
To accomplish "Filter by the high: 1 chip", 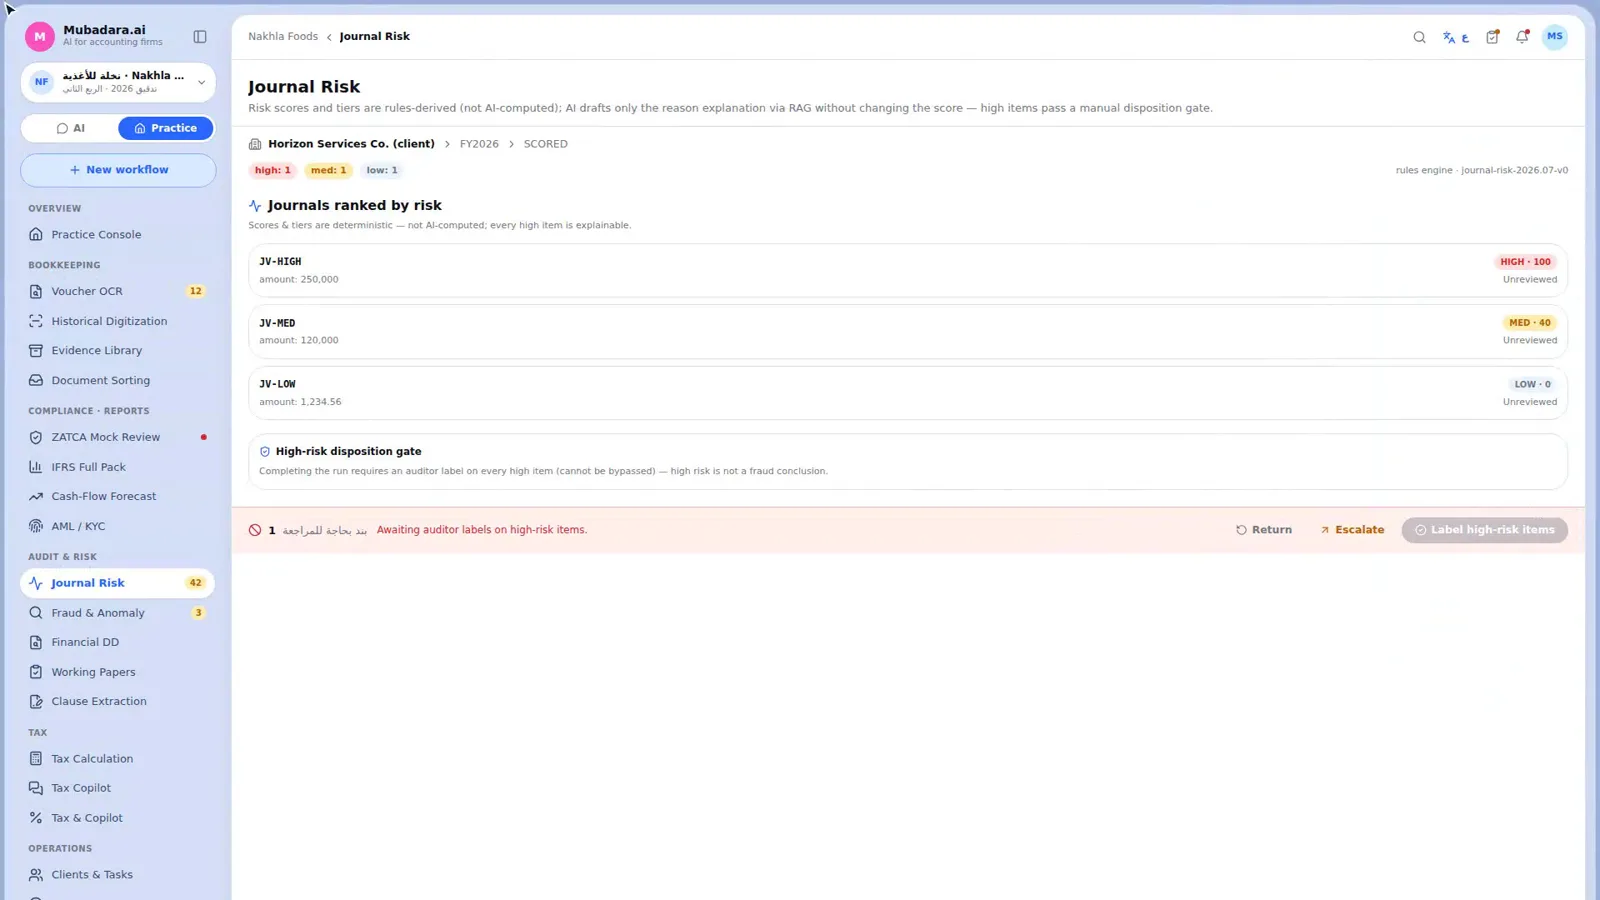I will click(x=272, y=170).
